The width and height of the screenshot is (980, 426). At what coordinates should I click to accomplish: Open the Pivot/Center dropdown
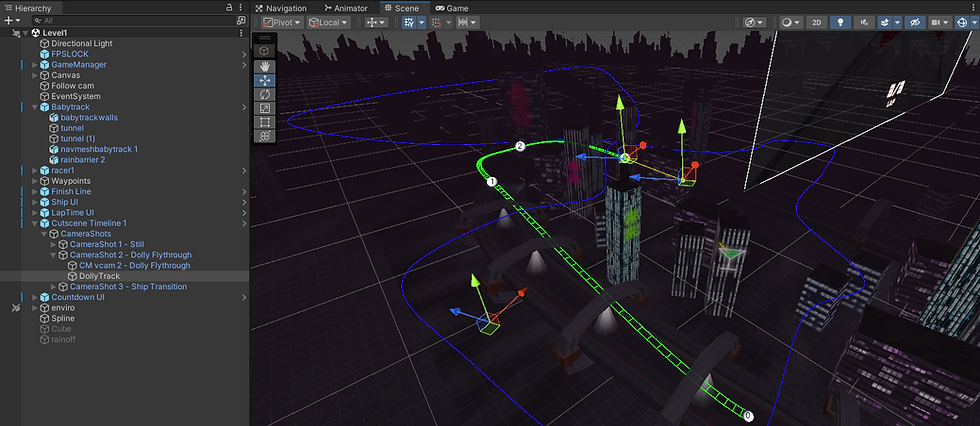click(x=282, y=22)
